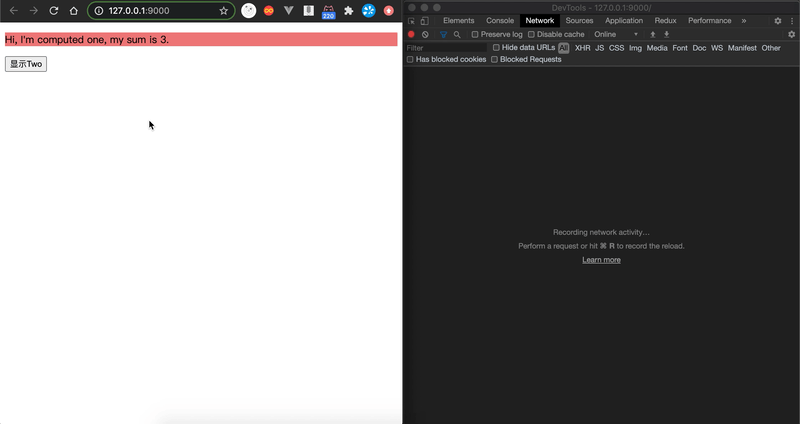Open the browser home page
The height and width of the screenshot is (424, 800).
click(73, 11)
